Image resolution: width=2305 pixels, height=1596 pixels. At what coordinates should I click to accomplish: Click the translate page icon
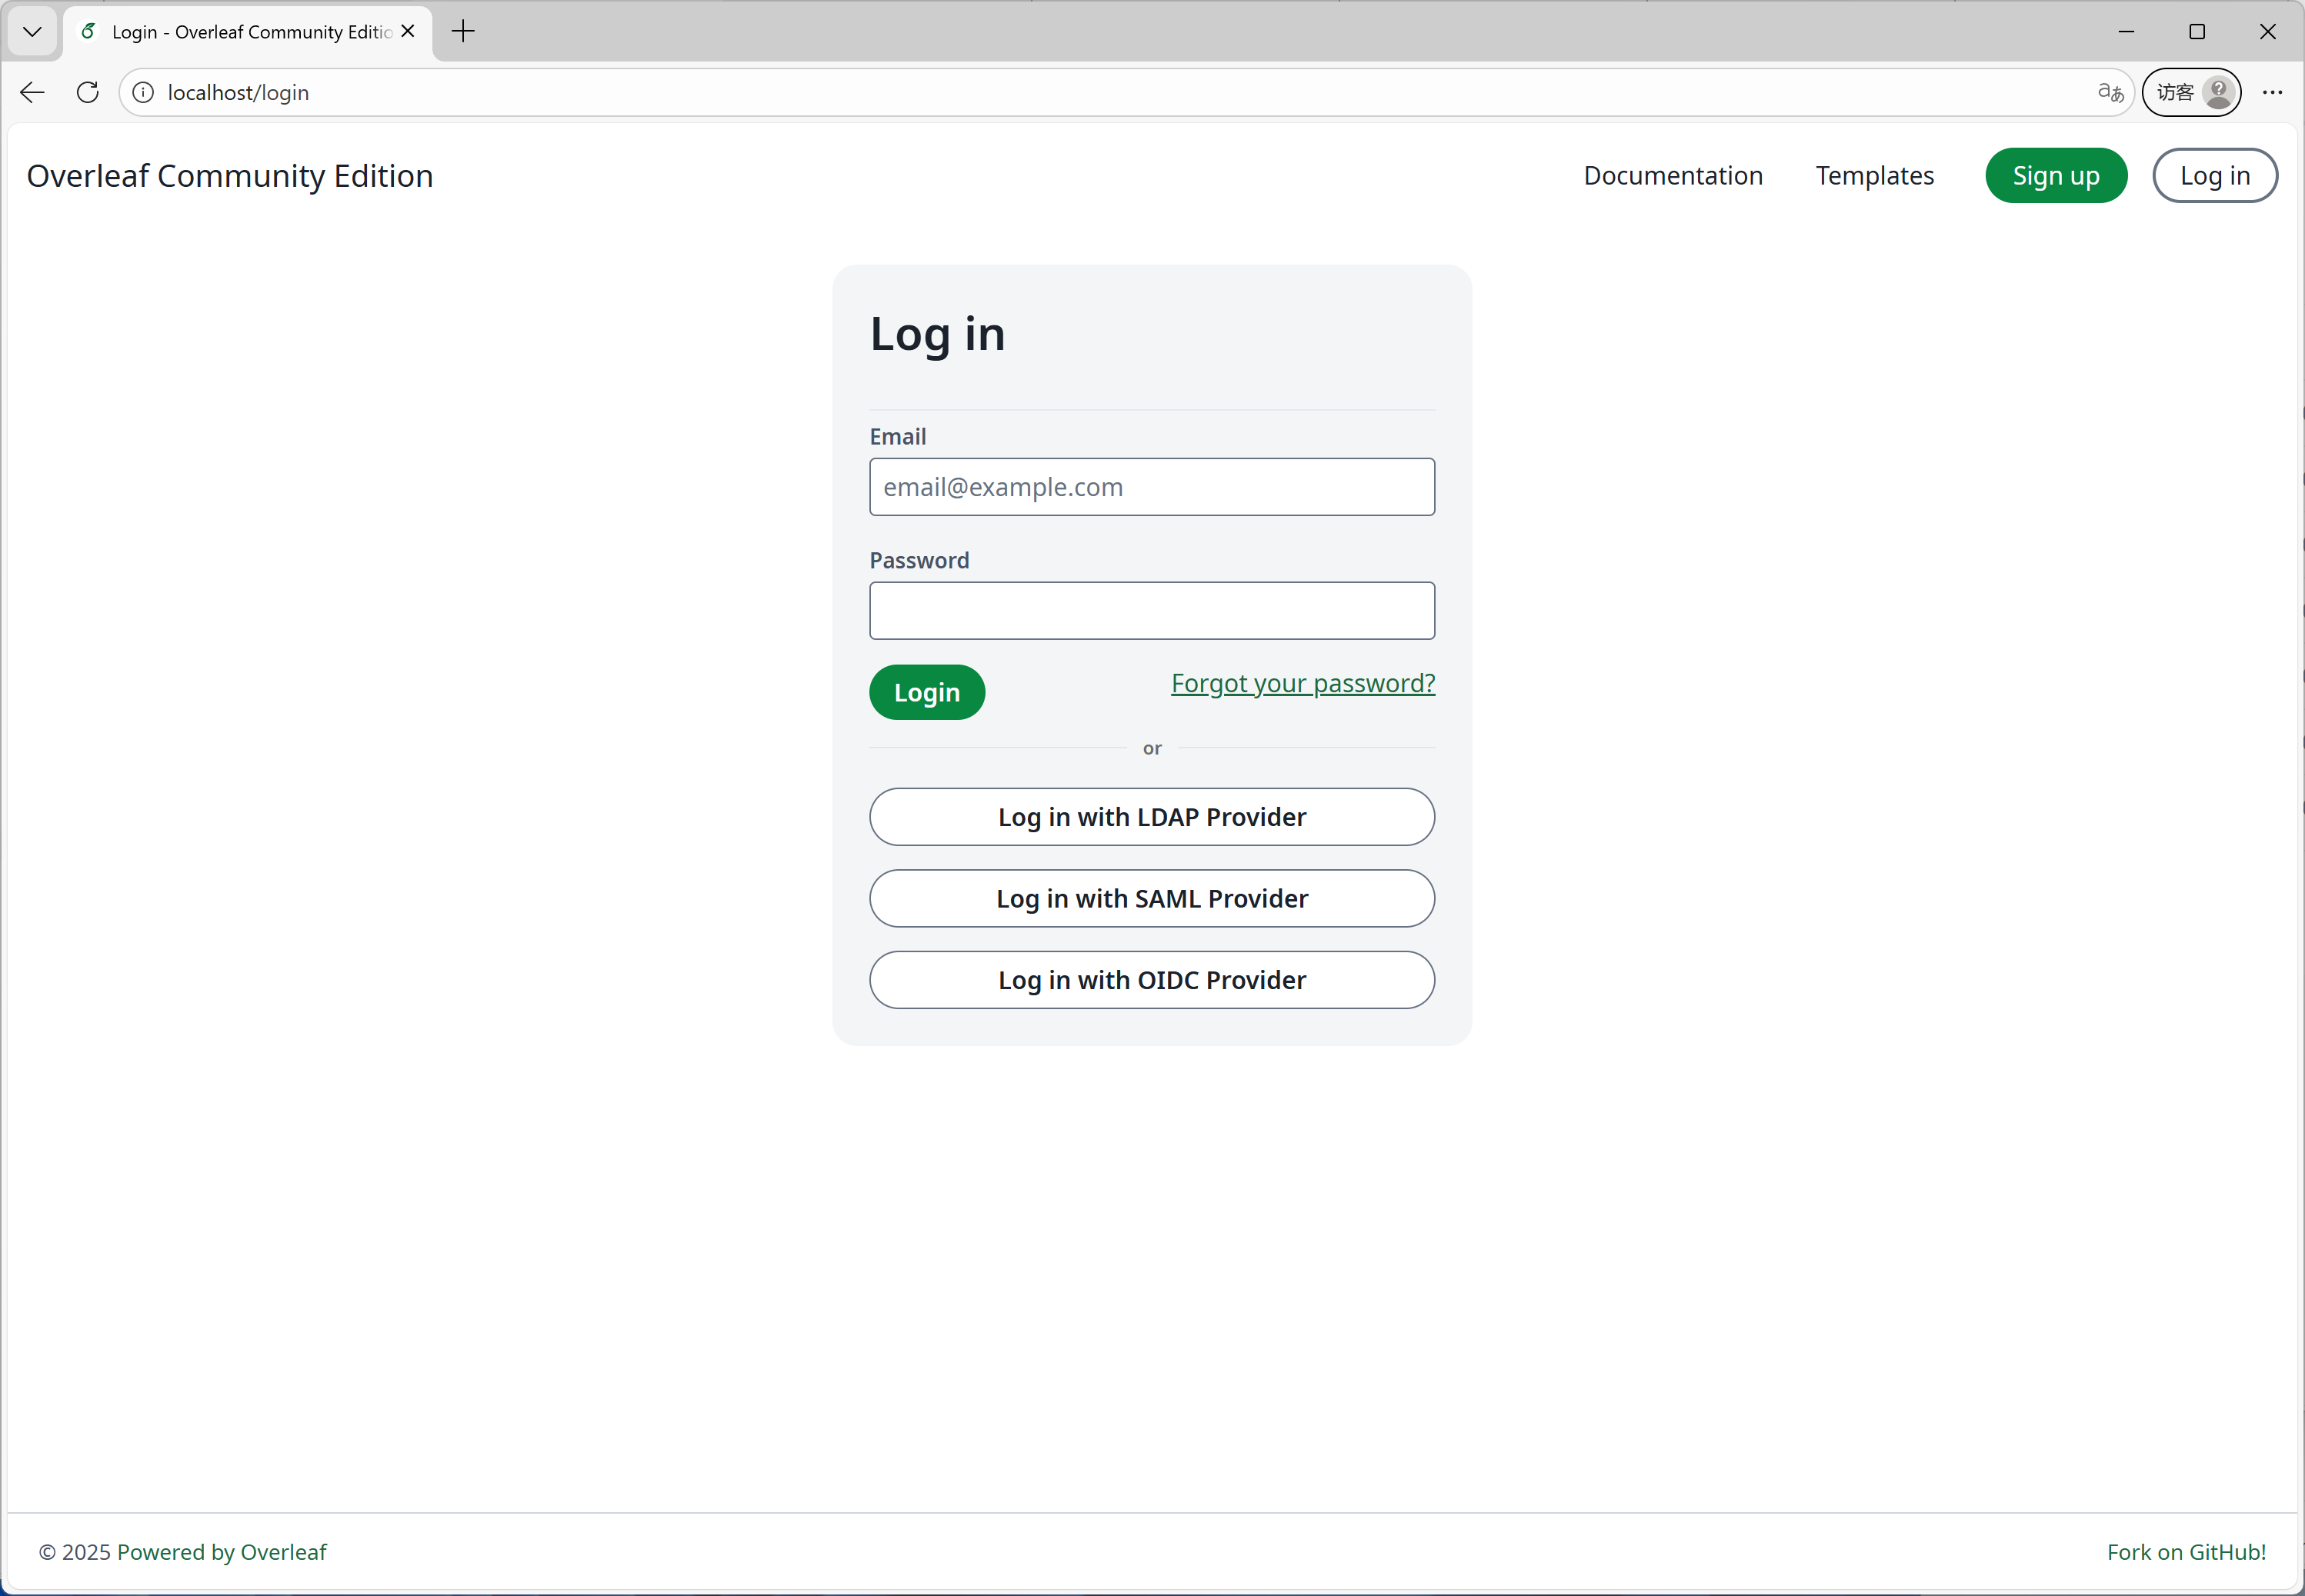2110,92
